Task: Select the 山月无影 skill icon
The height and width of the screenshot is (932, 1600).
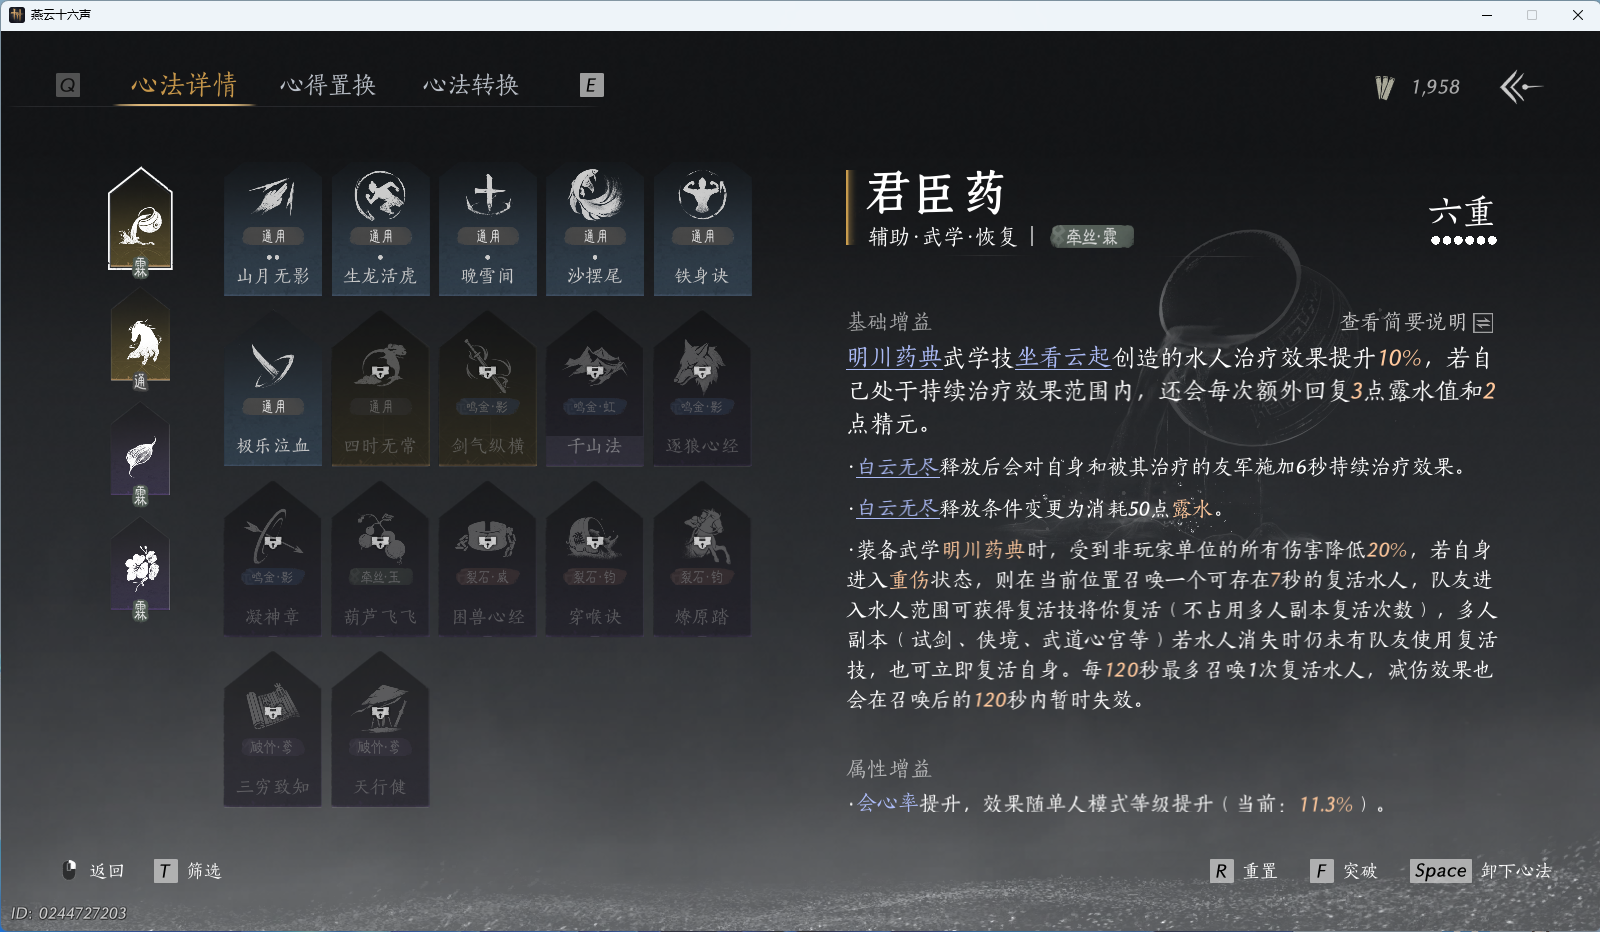Action: tap(272, 228)
